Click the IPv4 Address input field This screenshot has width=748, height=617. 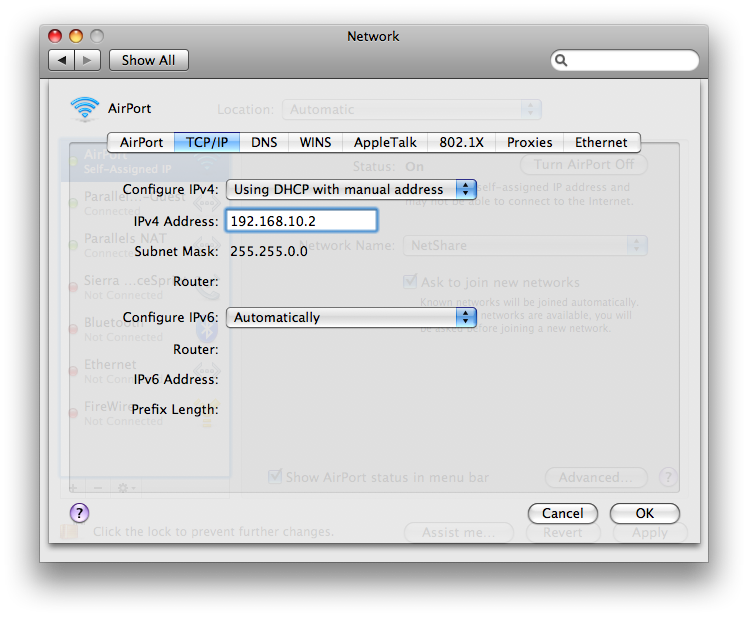coord(301,221)
